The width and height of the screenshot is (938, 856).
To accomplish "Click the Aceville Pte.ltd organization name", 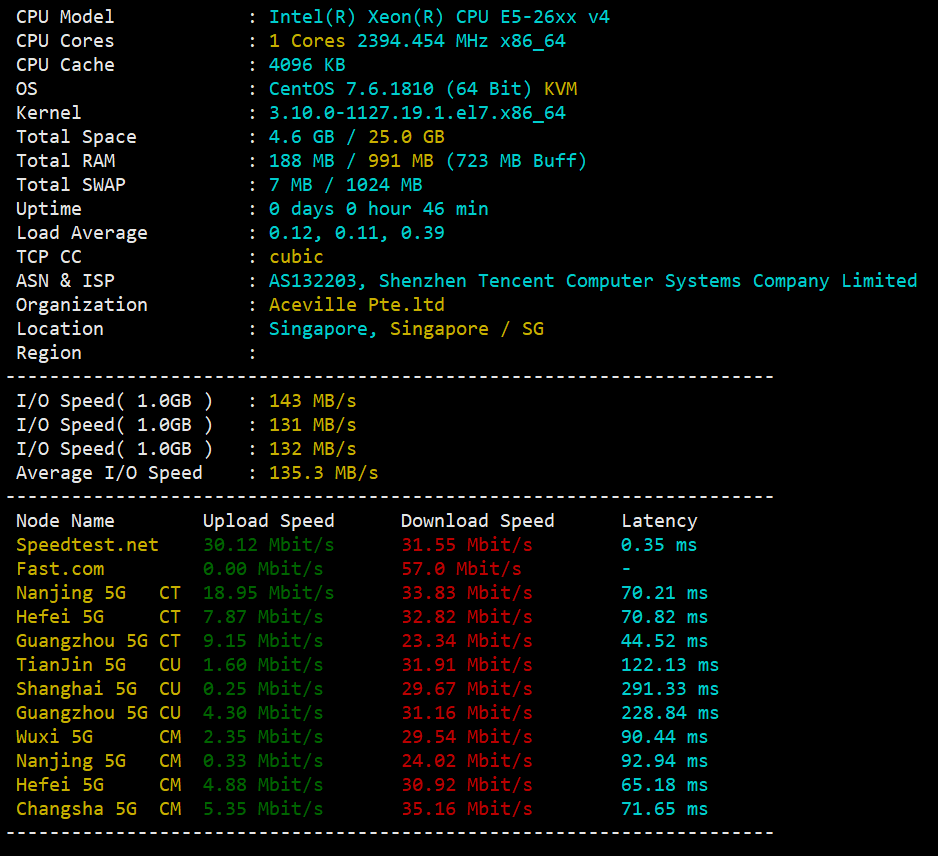I will 357,305.
